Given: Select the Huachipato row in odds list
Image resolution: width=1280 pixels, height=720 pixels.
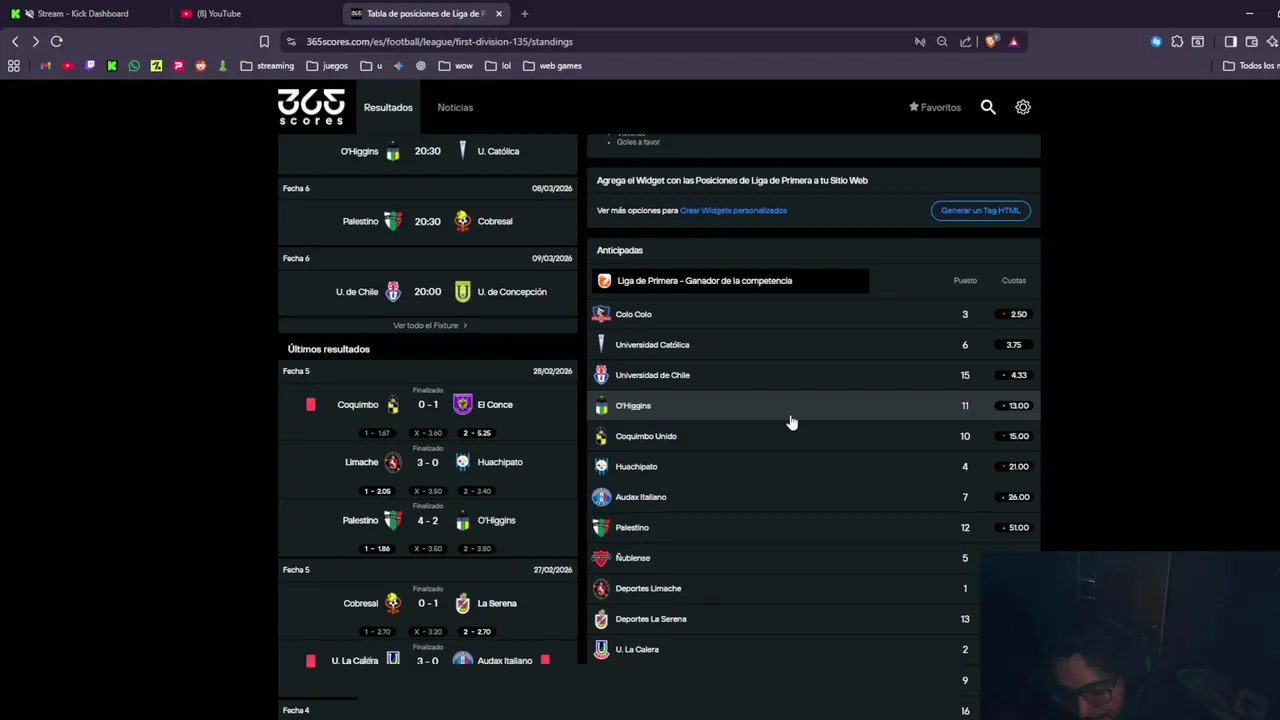Looking at the screenshot, I should pyautogui.click(x=814, y=467).
